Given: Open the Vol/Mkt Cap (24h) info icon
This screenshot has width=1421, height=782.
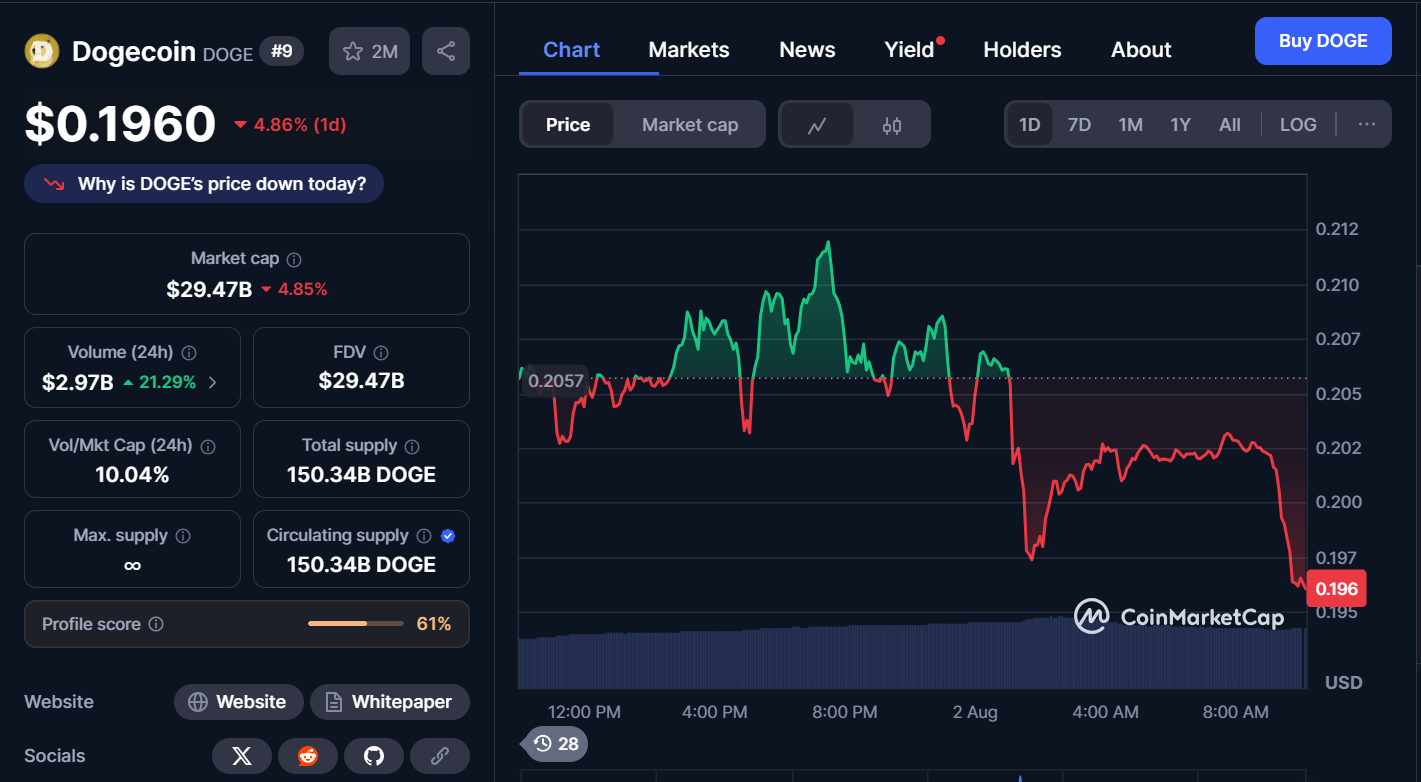Looking at the screenshot, I should 208,446.
